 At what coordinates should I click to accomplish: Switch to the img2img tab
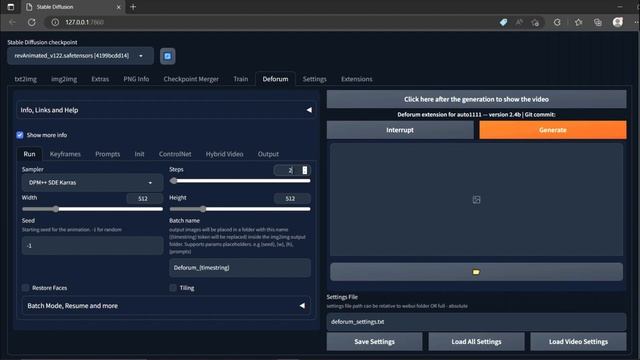64,79
